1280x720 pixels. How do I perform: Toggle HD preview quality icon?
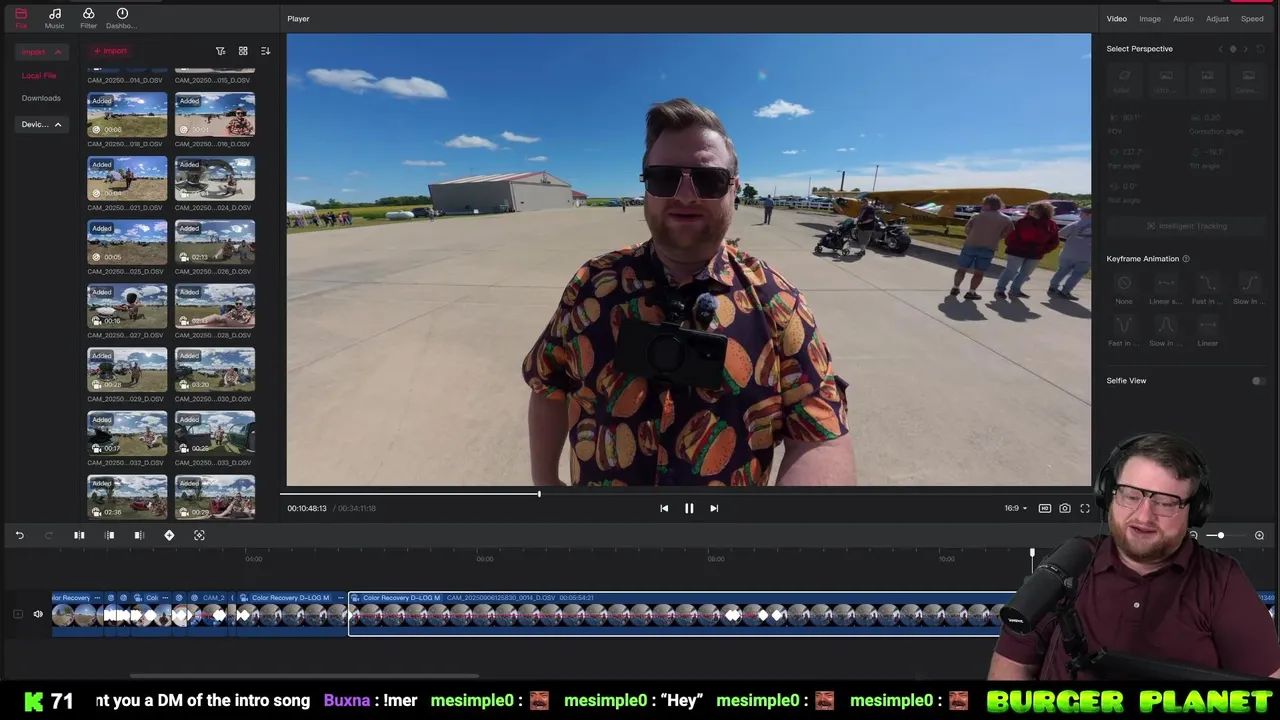pyautogui.click(x=1045, y=508)
